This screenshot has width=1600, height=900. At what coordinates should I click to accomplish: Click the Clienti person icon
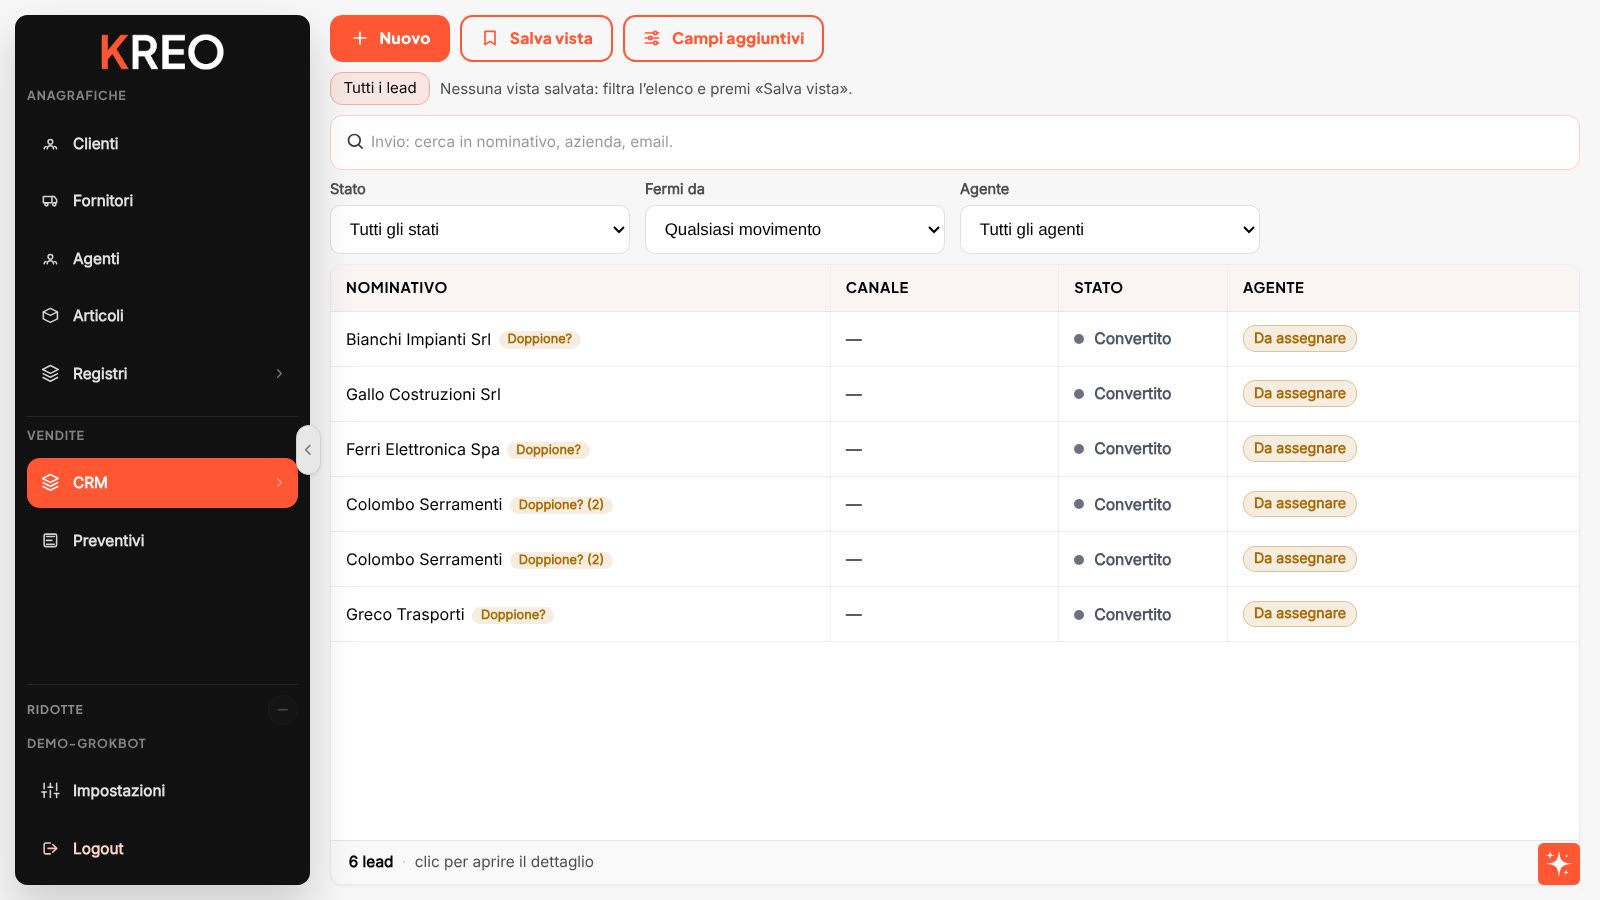click(50, 144)
